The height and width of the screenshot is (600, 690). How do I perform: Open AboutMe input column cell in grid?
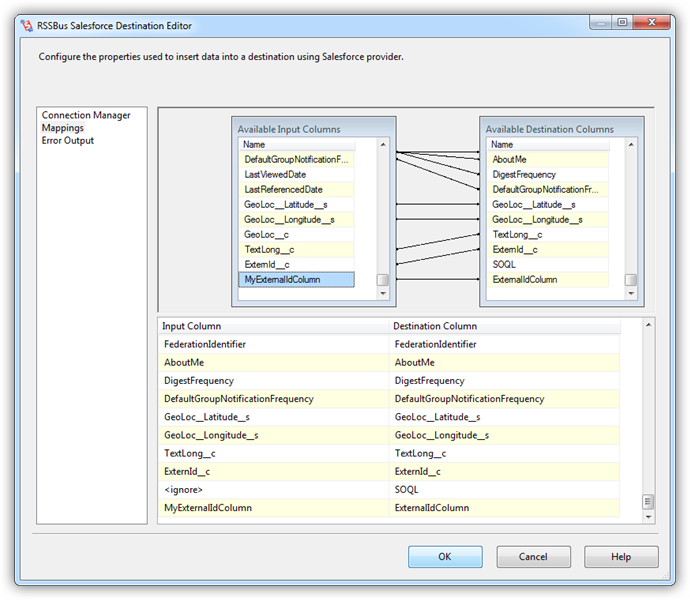274,362
